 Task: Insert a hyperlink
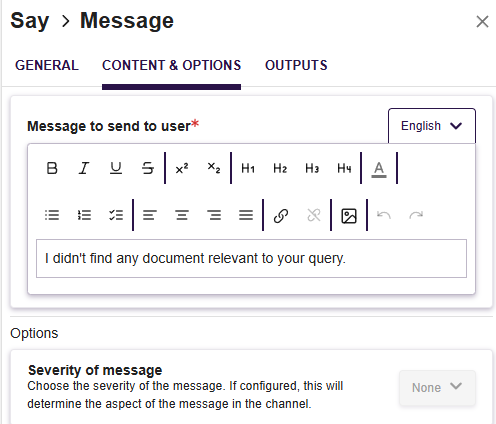(x=281, y=216)
